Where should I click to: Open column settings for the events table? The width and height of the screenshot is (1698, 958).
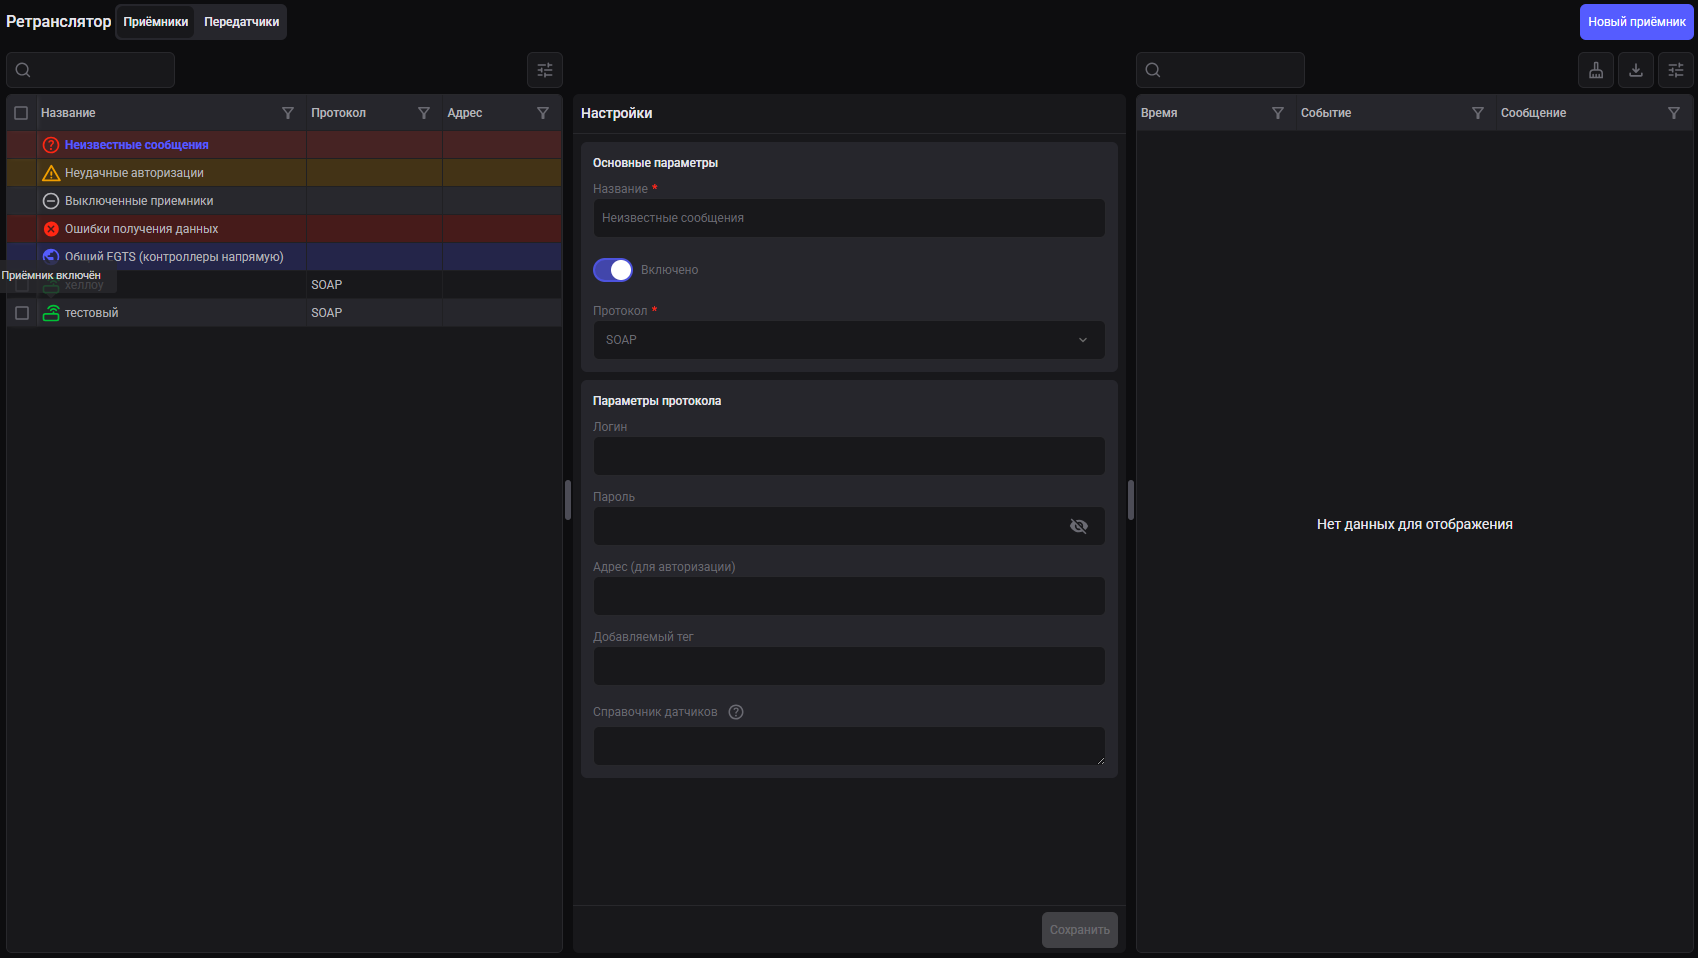tap(1676, 70)
